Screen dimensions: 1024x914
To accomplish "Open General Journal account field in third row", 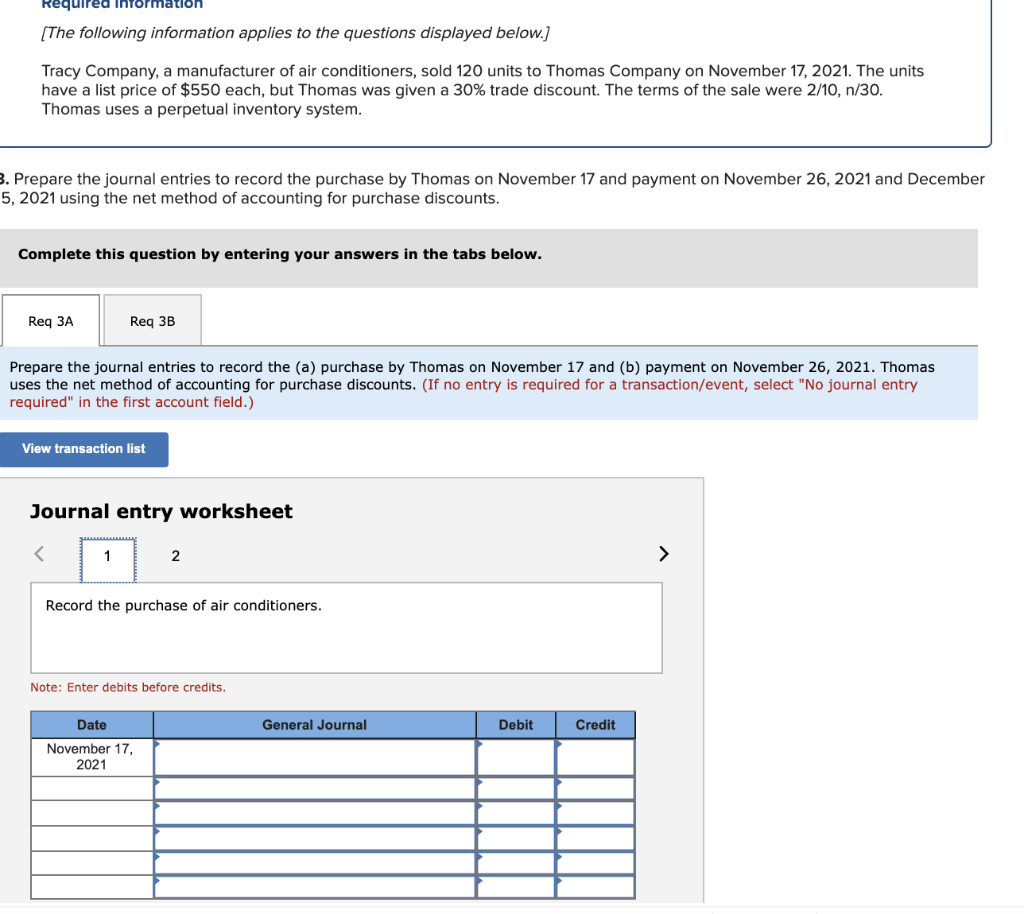I will pos(314,813).
